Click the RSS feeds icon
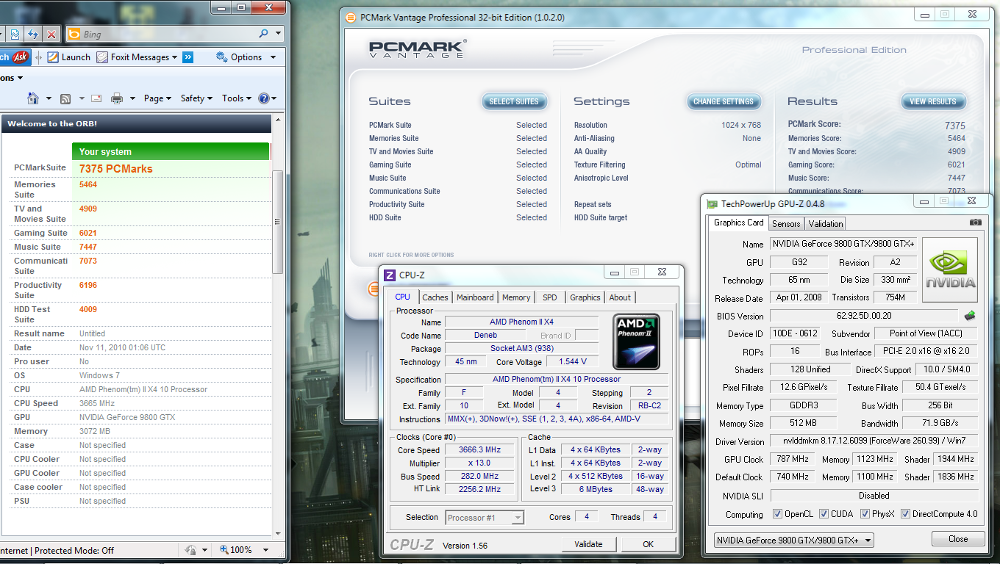Image resolution: width=1000 pixels, height=564 pixels. tap(65, 98)
